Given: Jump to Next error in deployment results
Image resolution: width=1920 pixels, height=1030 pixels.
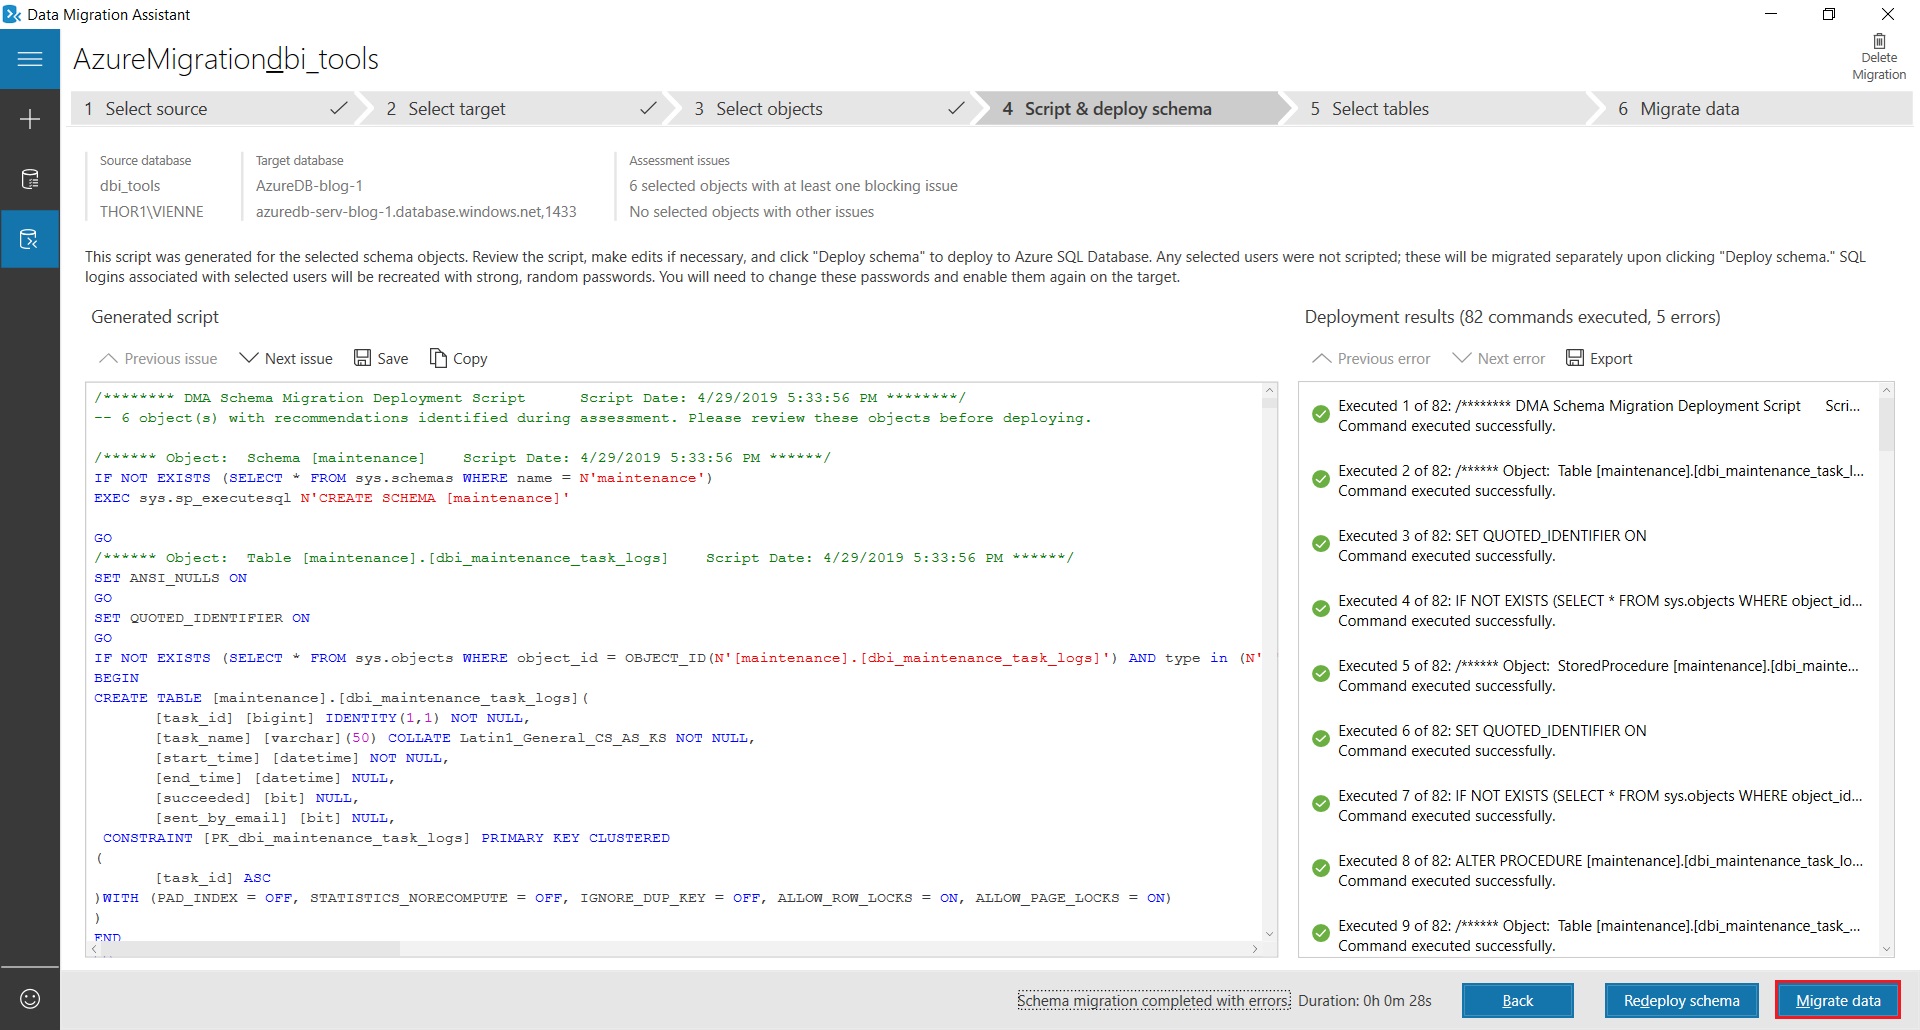Looking at the screenshot, I should pos(1499,358).
